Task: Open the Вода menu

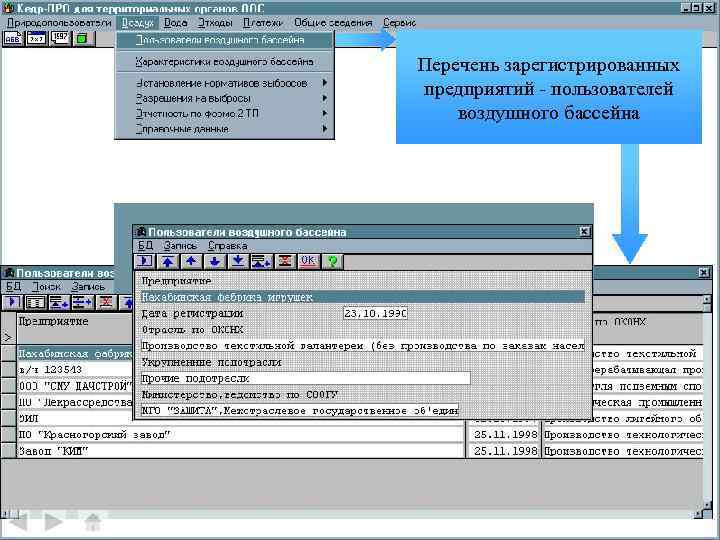Action: point(175,22)
